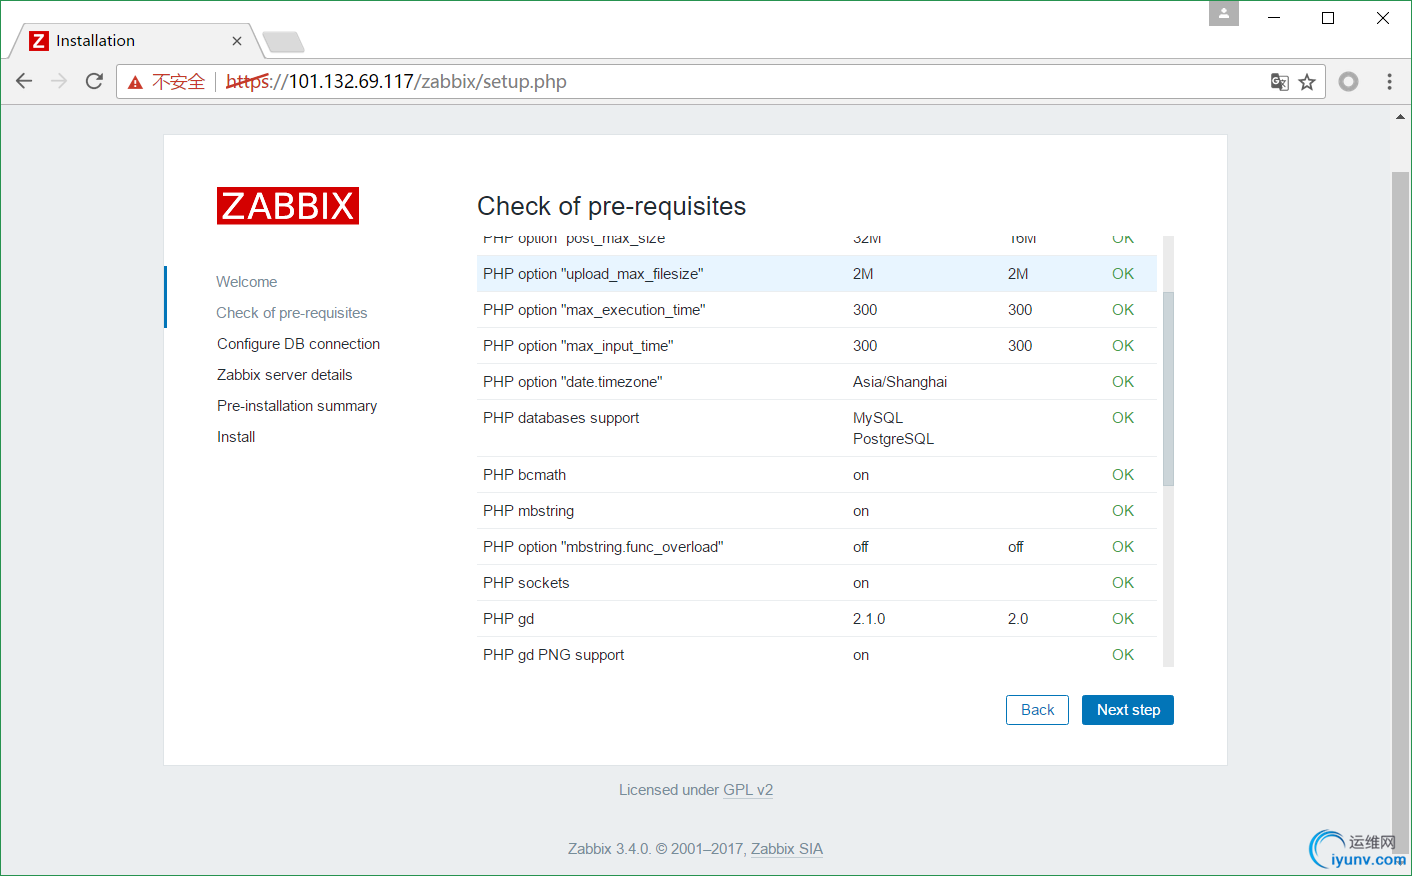Select Check of pre-requisites step
The height and width of the screenshot is (876, 1412).
[x=292, y=313]
